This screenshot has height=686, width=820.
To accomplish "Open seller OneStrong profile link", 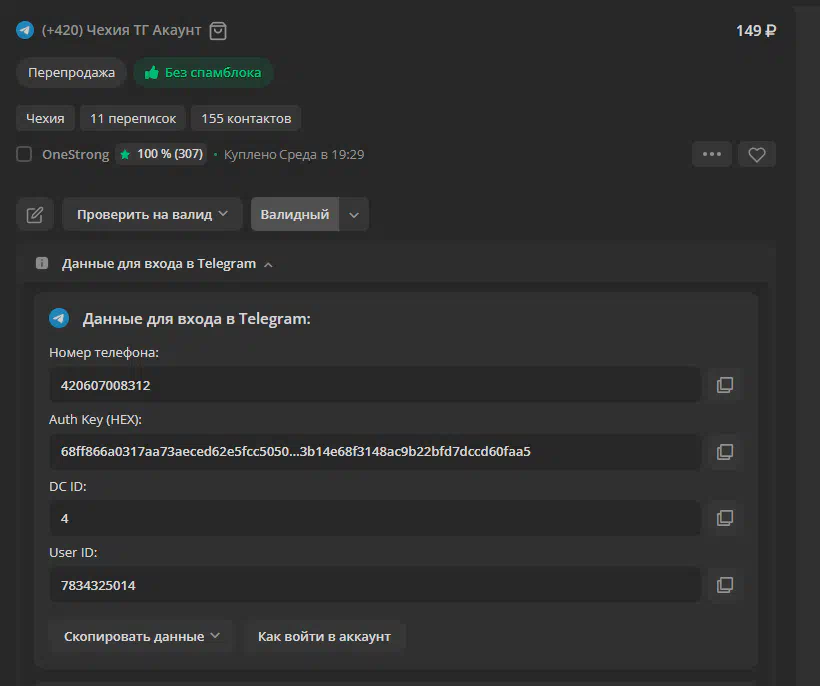I will 76,155.
